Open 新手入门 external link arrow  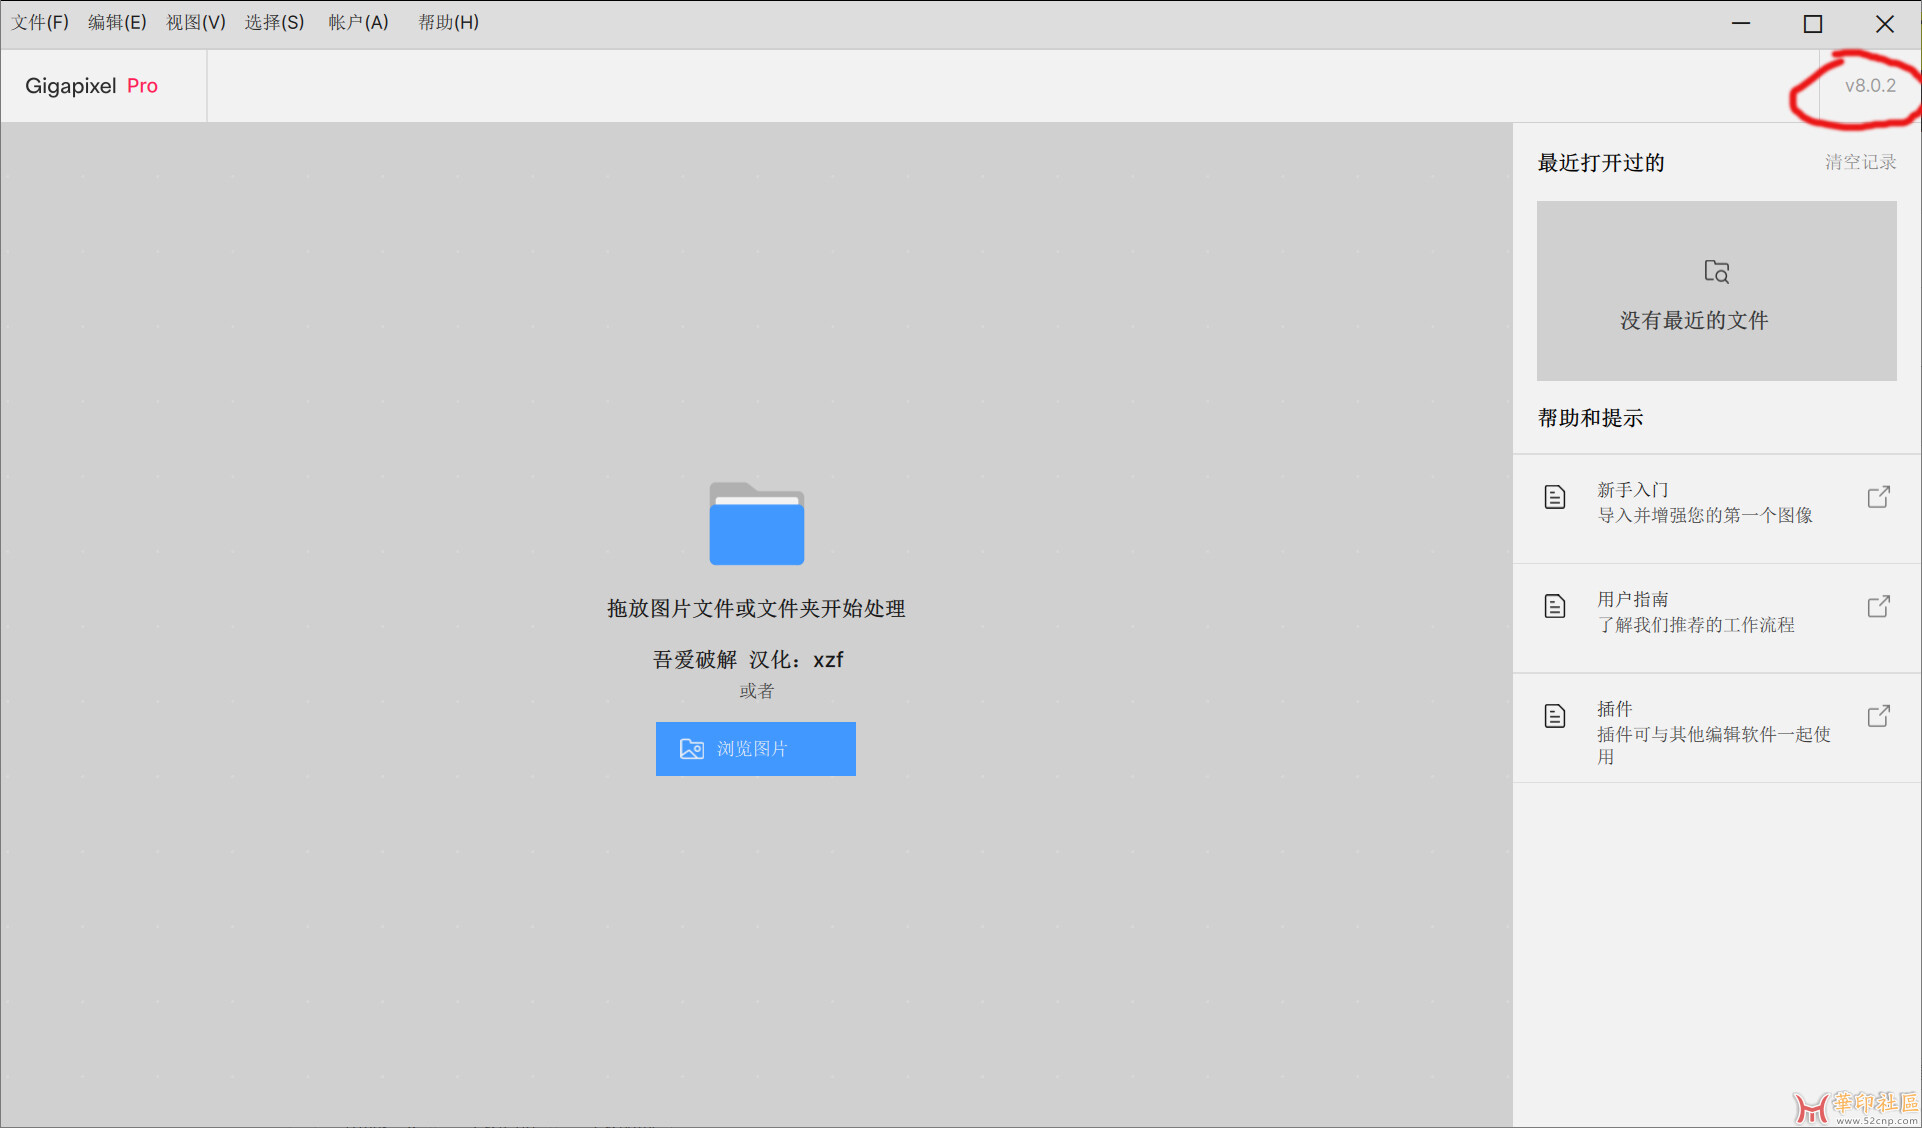1878,497
